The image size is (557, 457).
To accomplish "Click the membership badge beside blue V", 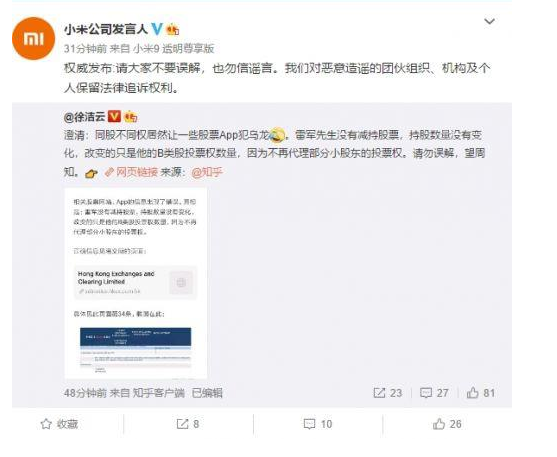I will (173, 29).
